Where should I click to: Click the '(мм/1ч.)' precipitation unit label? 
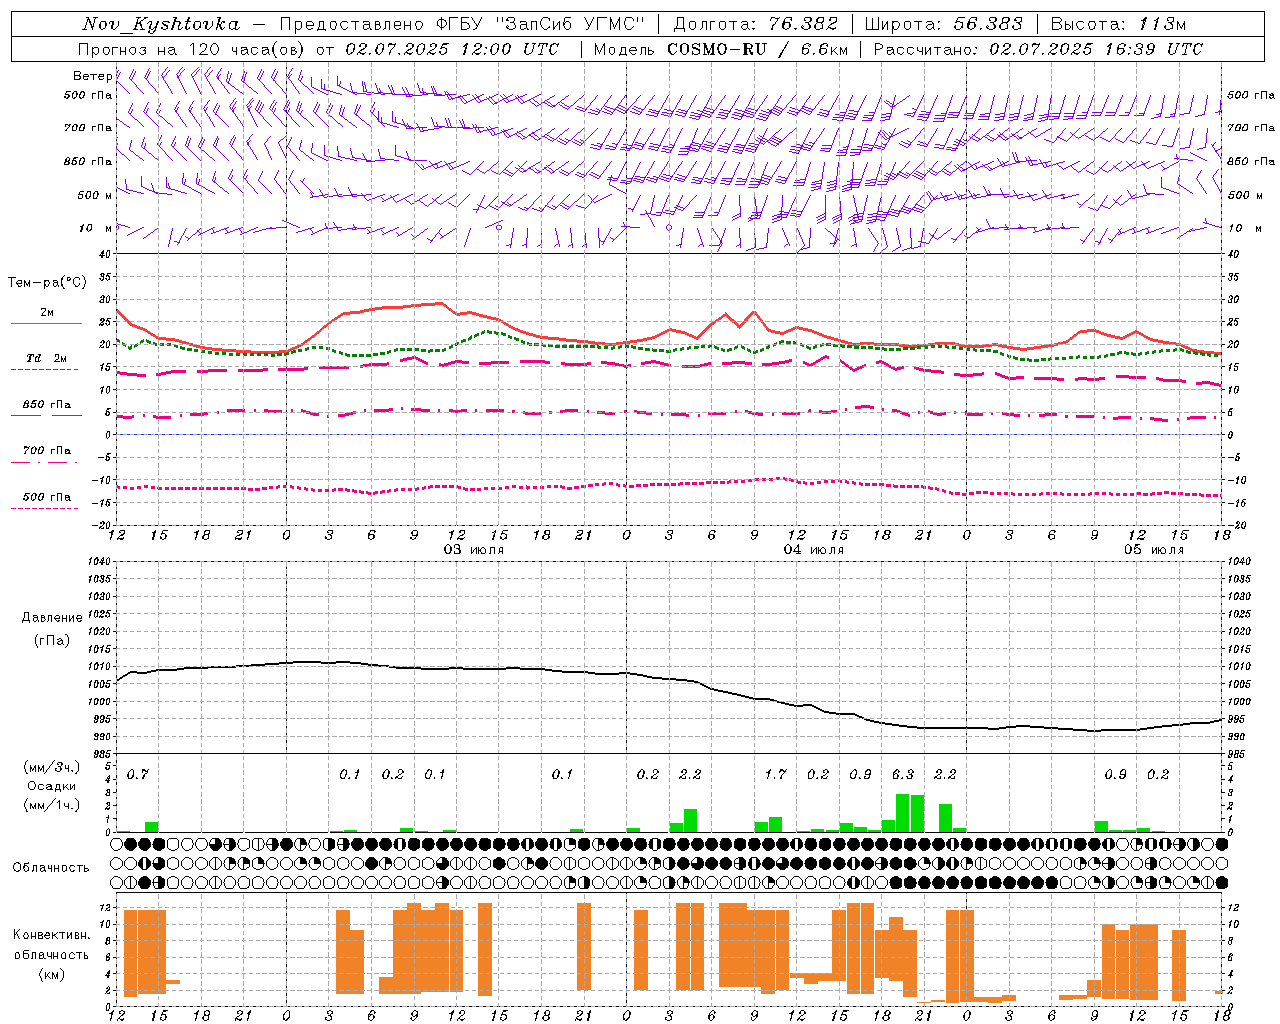(51, 805)
